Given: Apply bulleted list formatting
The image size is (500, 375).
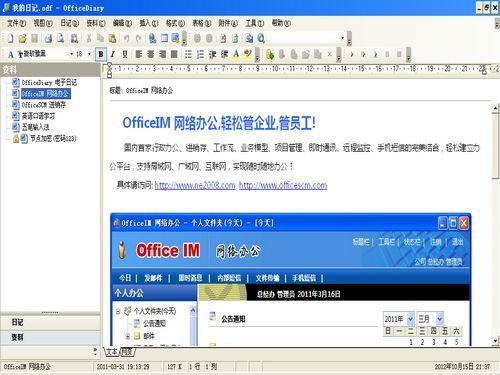Looking at the screenshot, I should [x=188, y=54].
